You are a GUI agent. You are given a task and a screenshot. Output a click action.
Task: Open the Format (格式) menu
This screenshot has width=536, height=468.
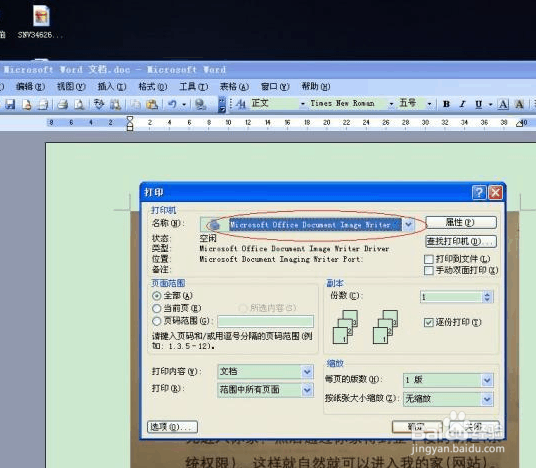152,86
